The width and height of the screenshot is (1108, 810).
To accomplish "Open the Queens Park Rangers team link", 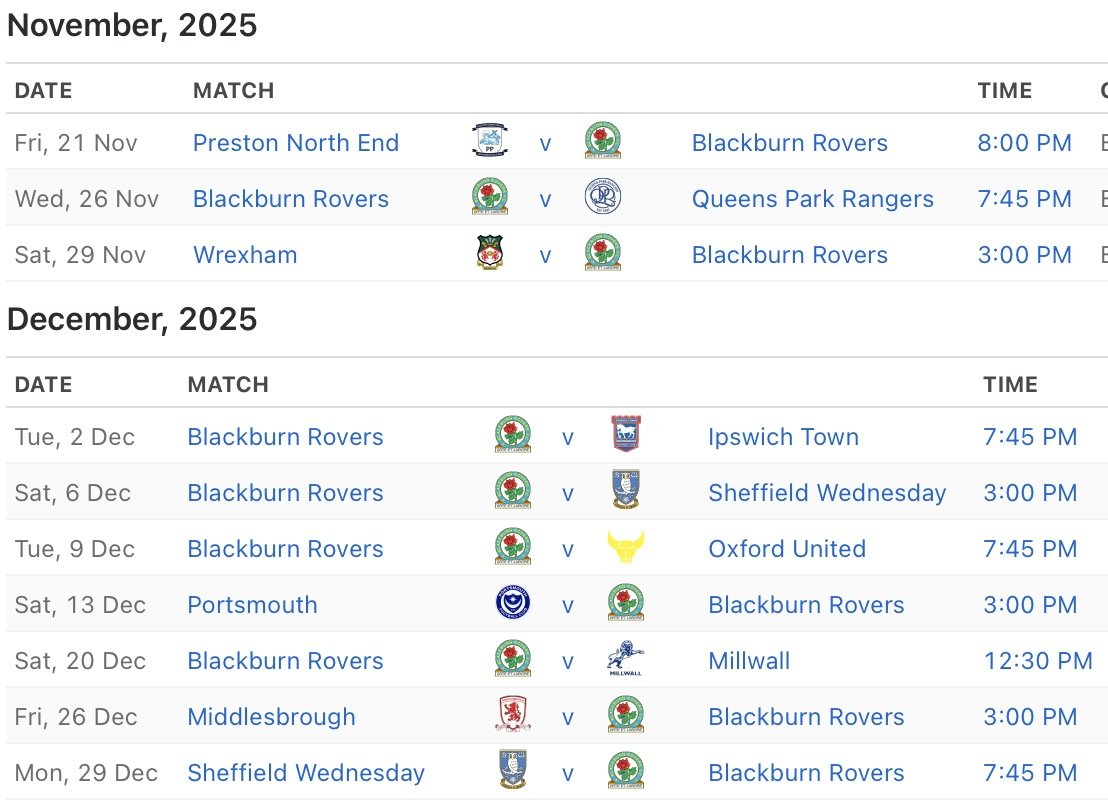I will pos(812,199).
